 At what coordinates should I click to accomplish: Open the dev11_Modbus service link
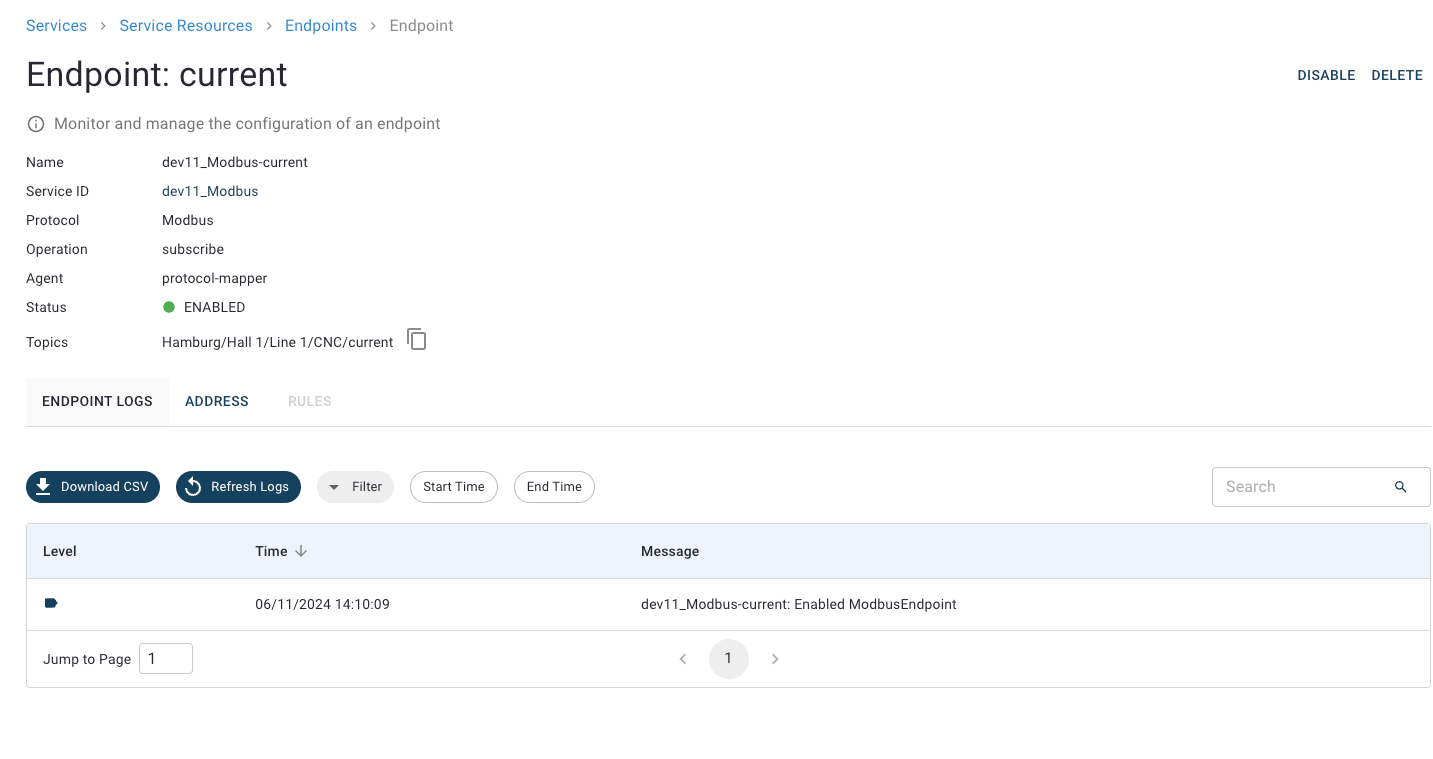[x=210, y=191]
